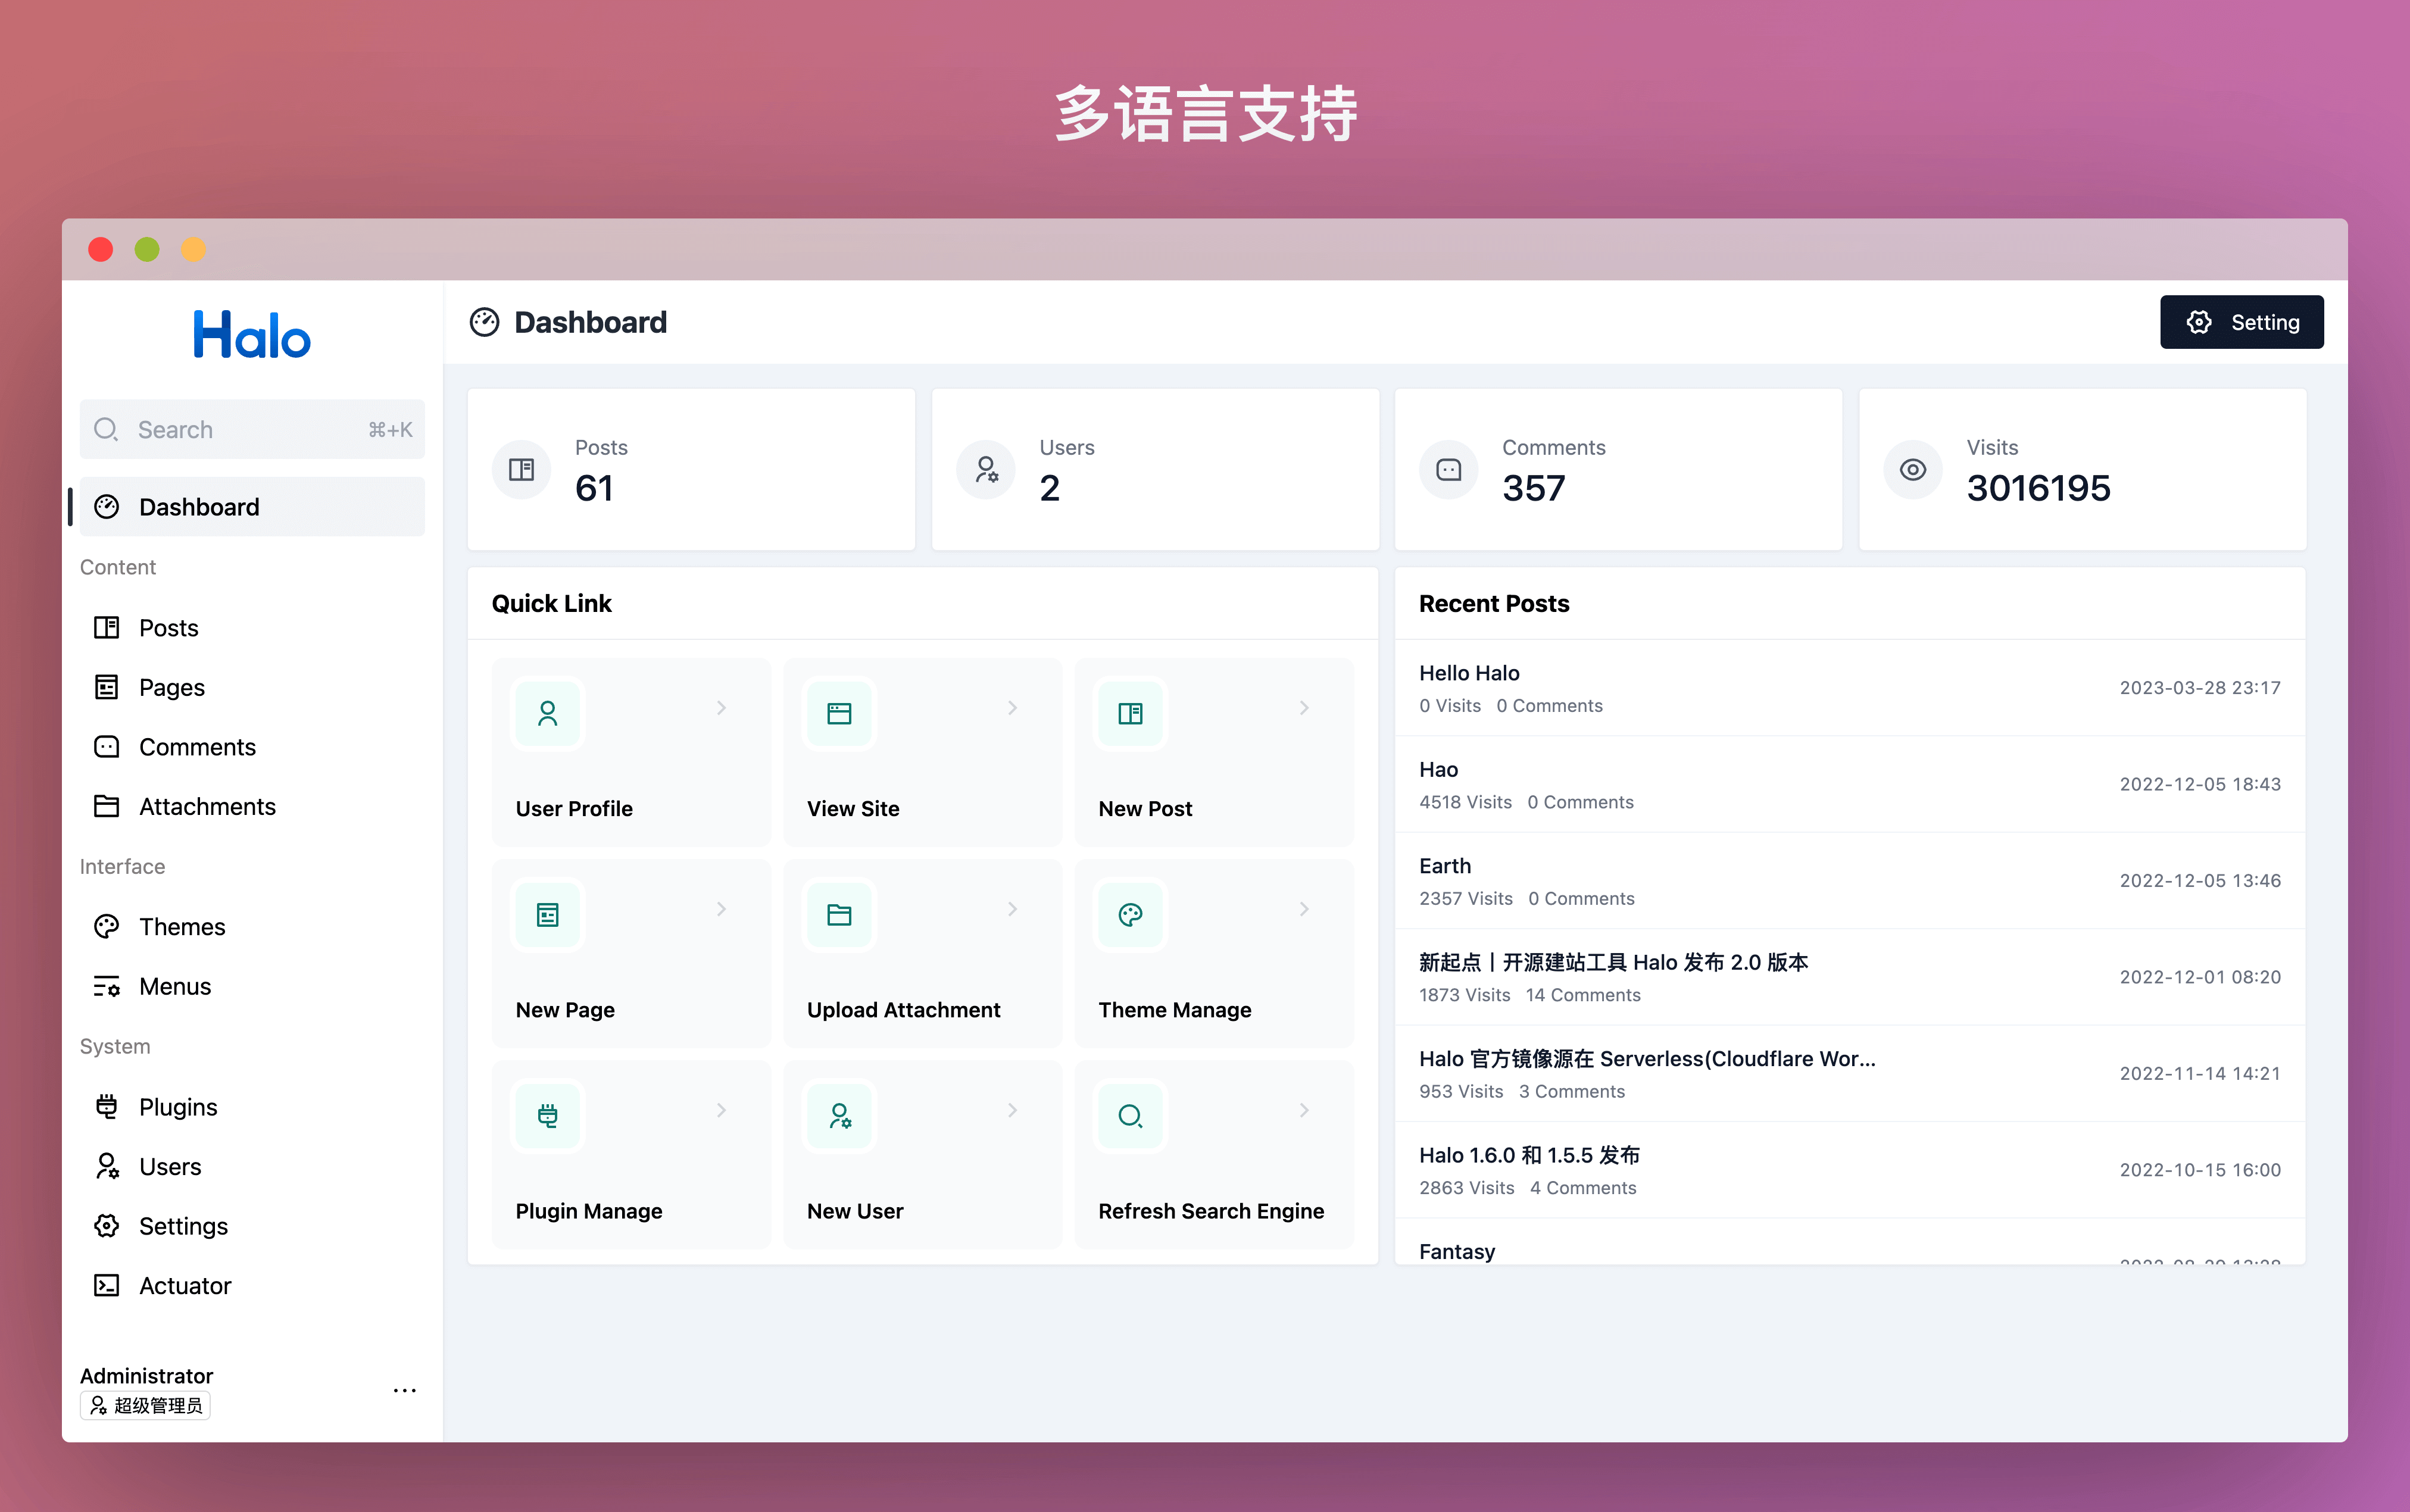Open the Administrator three-dots menu
2410x1512 pixels.
[404, 1390]
